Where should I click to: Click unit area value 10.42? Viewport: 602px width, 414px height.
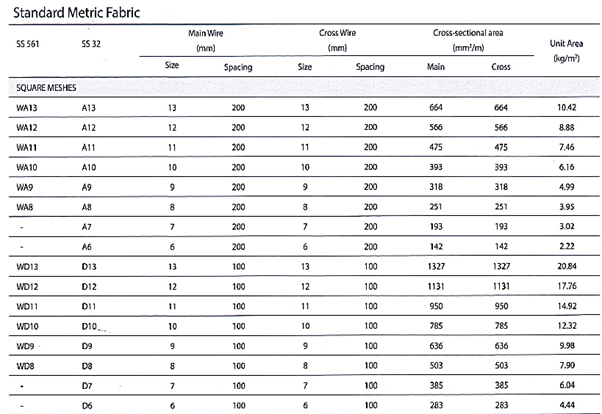point(565,107)
